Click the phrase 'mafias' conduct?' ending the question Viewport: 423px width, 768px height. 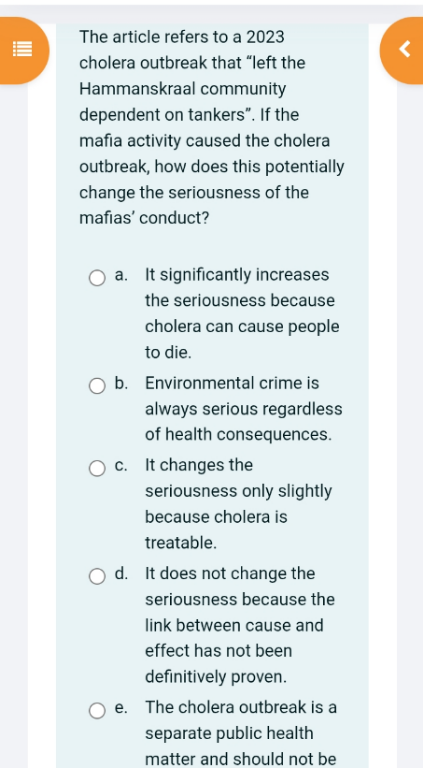click(x=144, y=218)
